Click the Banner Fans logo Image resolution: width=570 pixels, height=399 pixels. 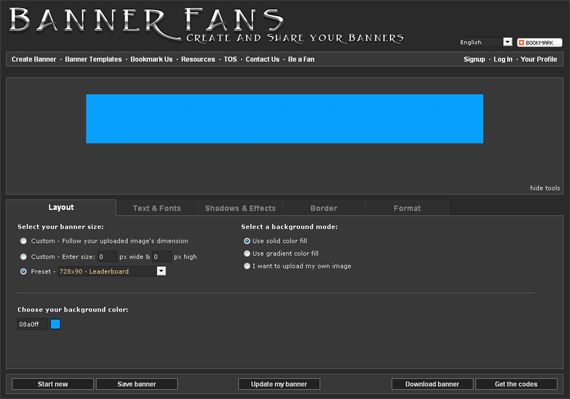pos(206,25)
